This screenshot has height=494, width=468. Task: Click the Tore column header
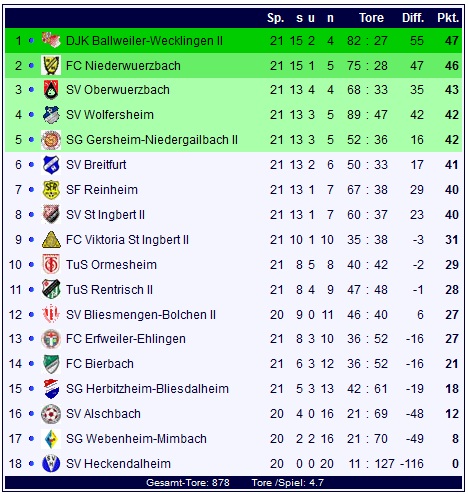(x=371, y=18)
